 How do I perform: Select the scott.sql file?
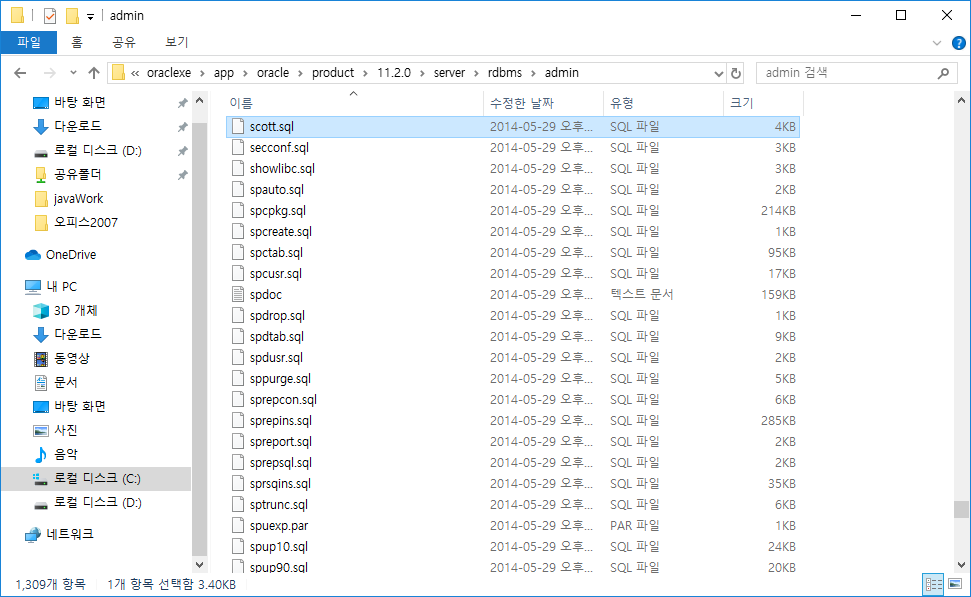coord(513,126)
